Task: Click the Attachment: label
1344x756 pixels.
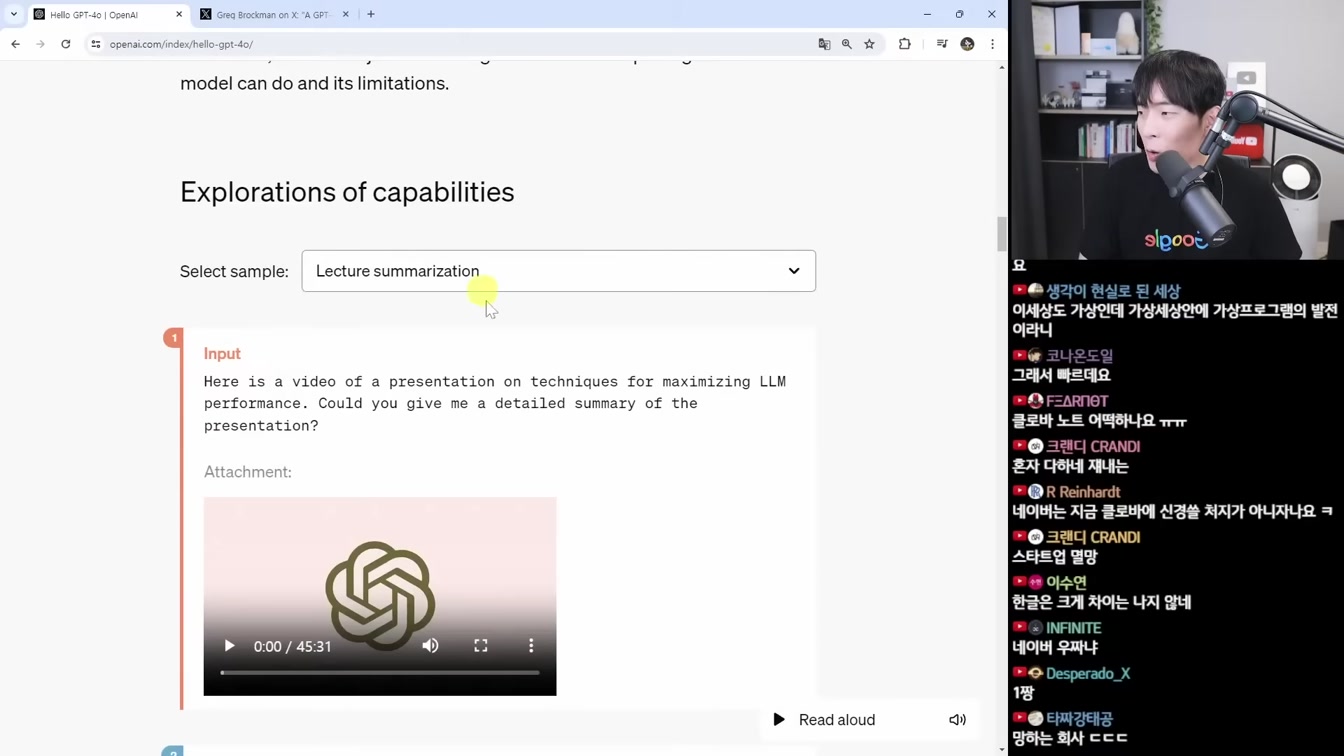Action: [x=248, y=472]
